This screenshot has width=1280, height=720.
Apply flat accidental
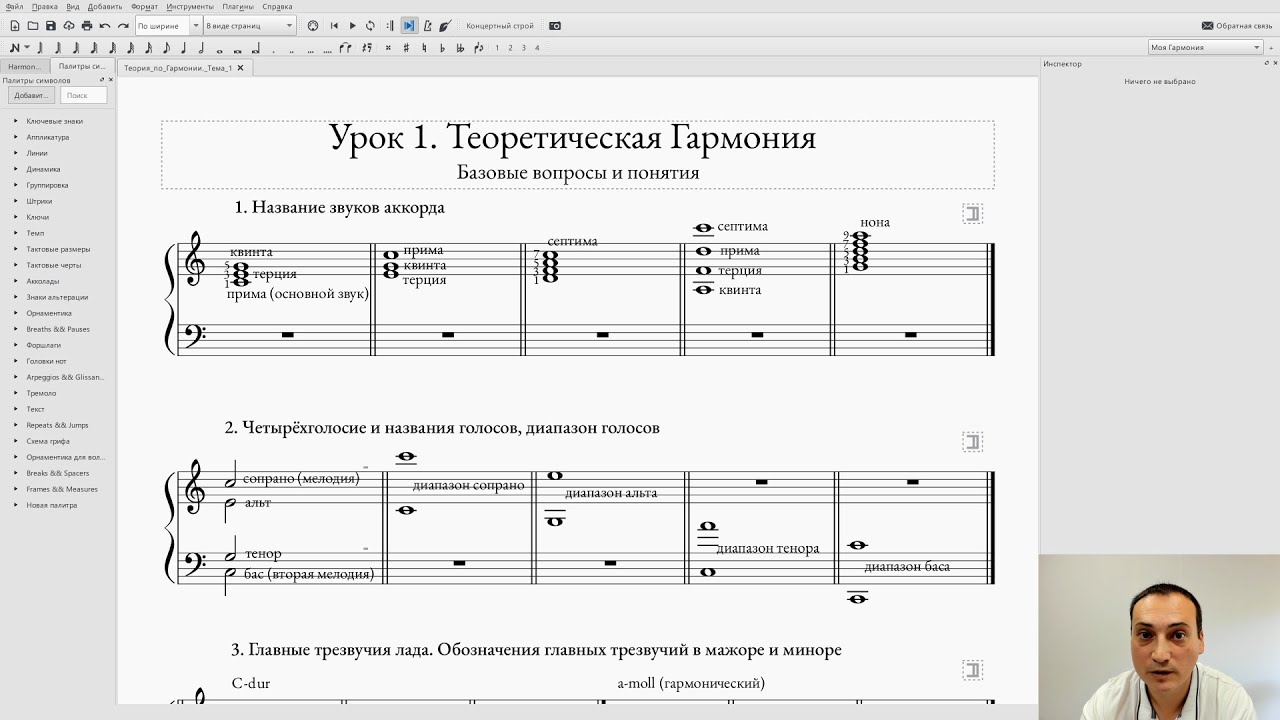442,47
